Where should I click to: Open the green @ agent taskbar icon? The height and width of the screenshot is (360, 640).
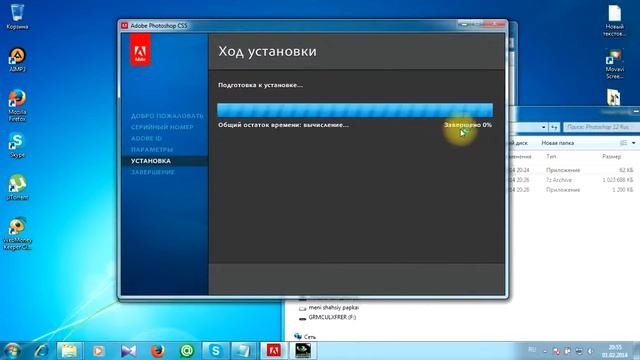[187, 351]
